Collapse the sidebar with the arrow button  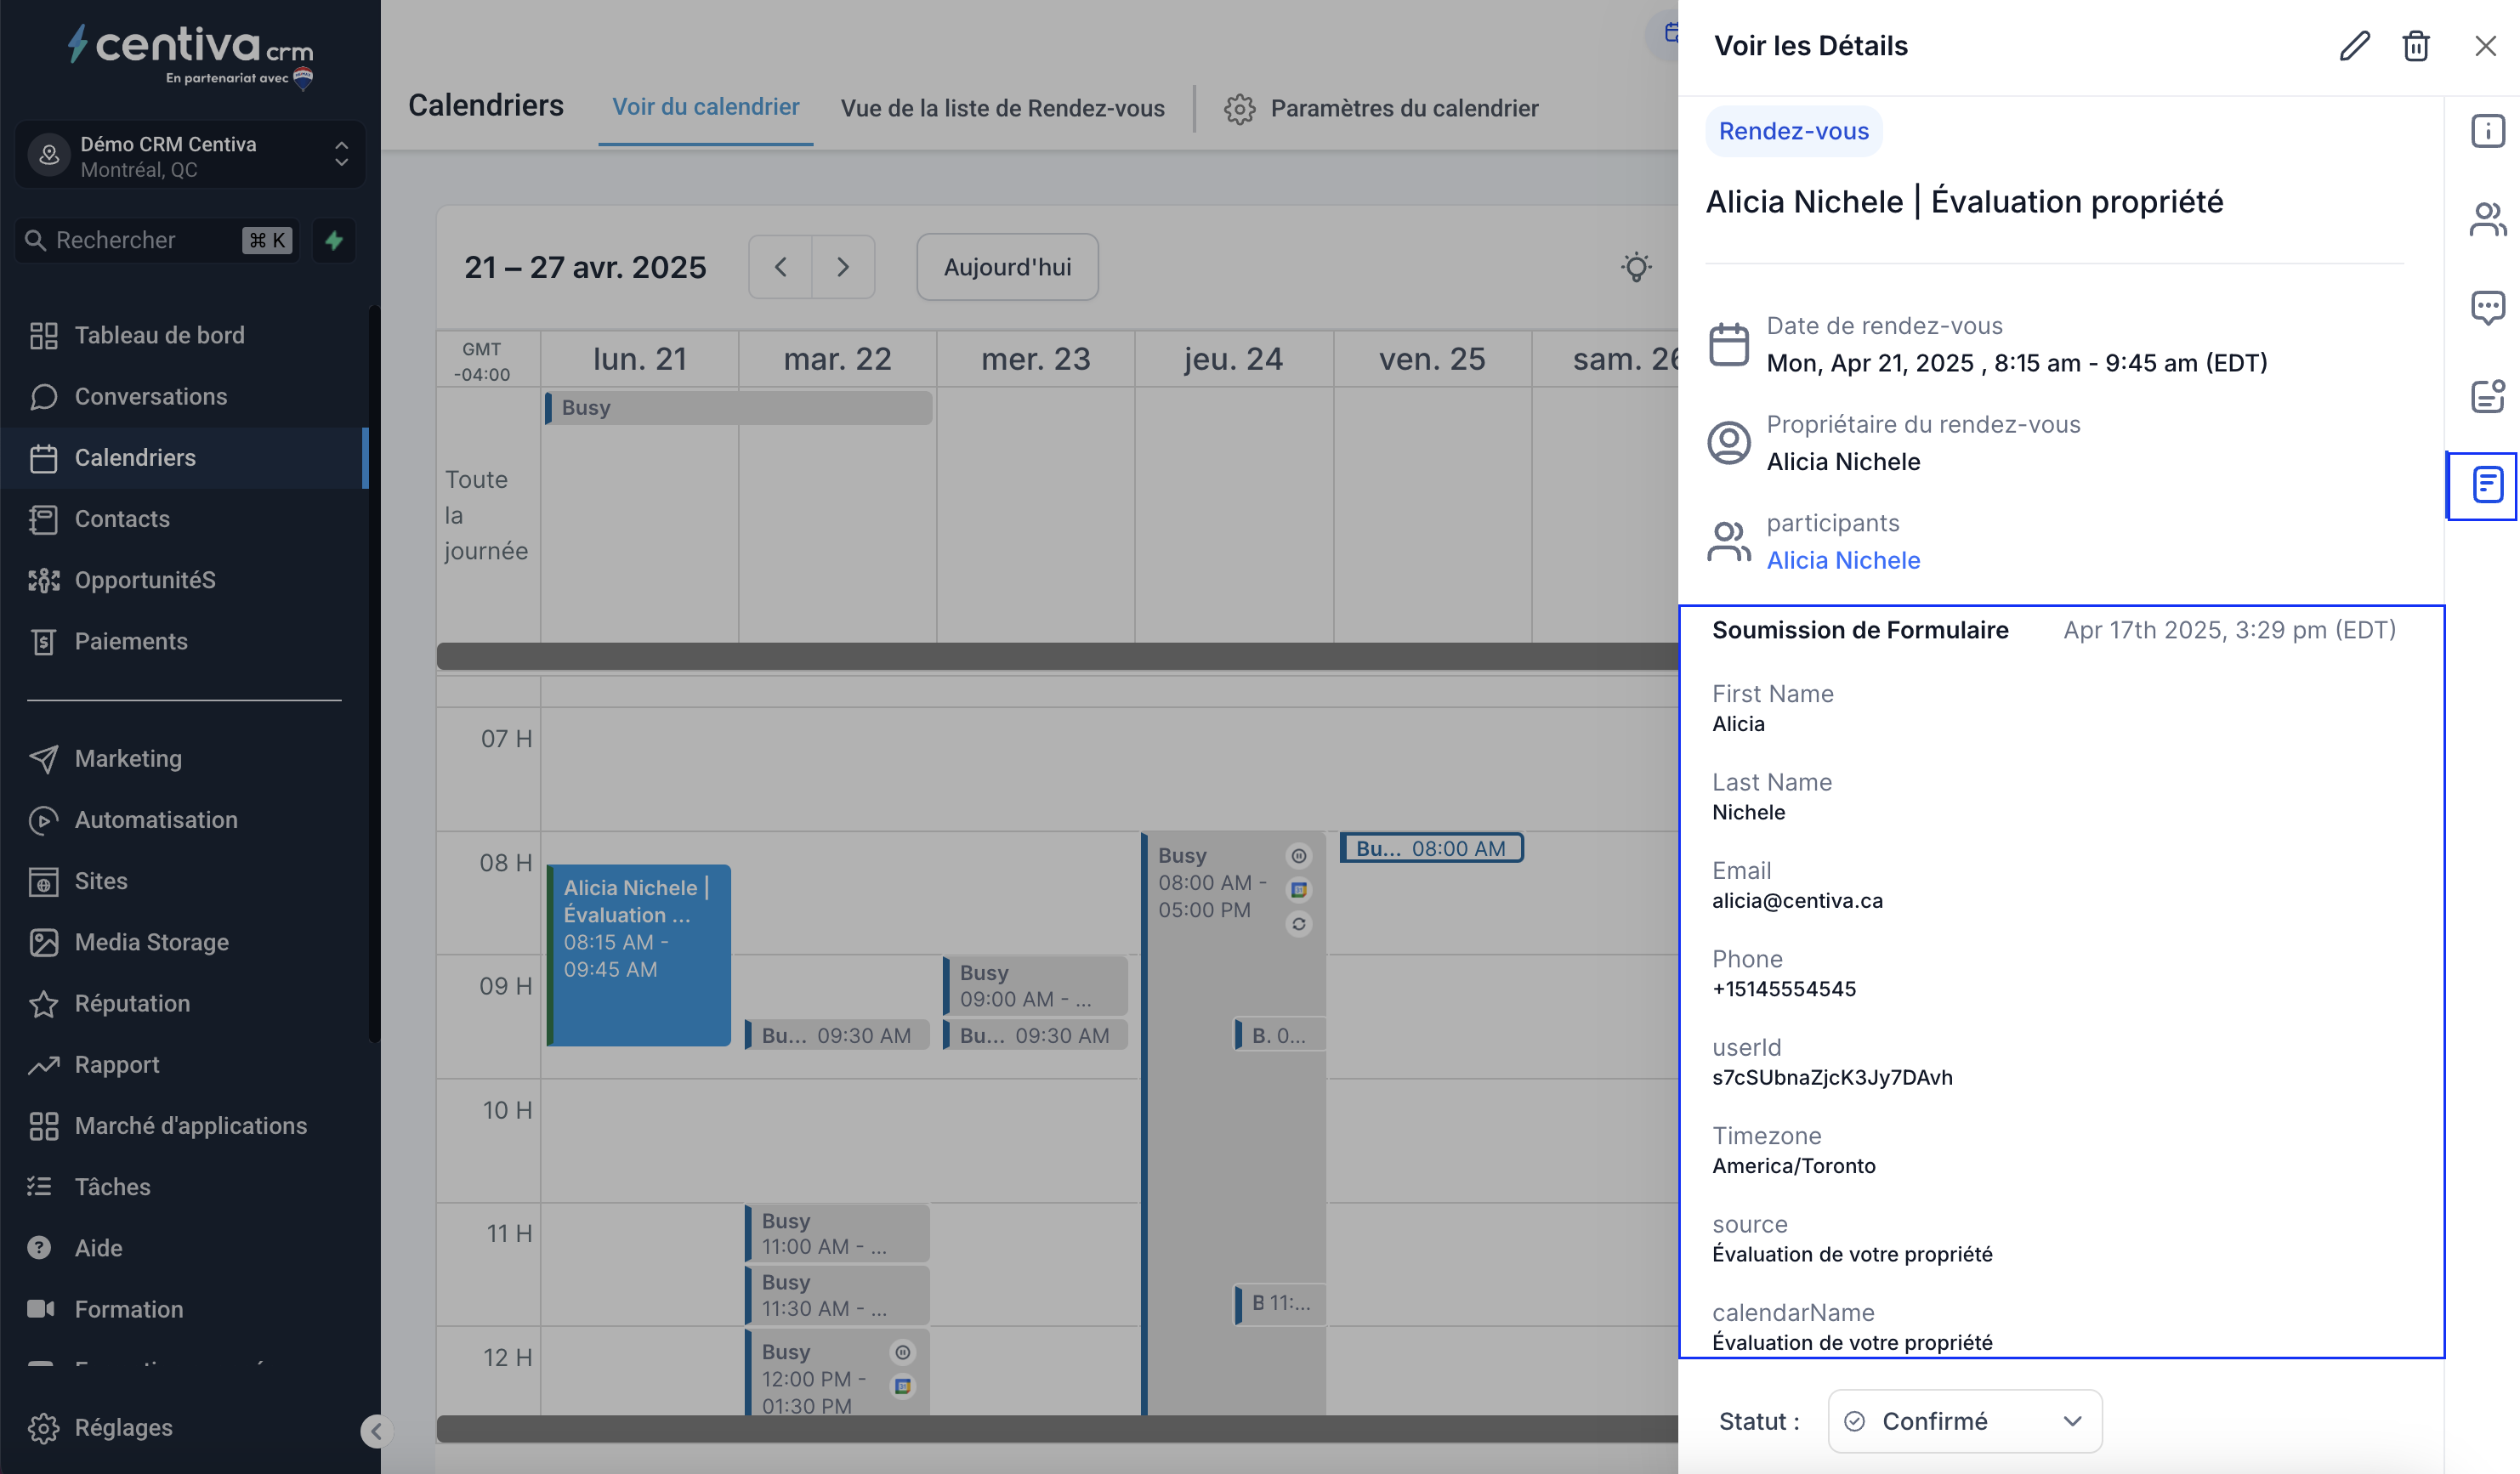click(x=375, y=1431)
